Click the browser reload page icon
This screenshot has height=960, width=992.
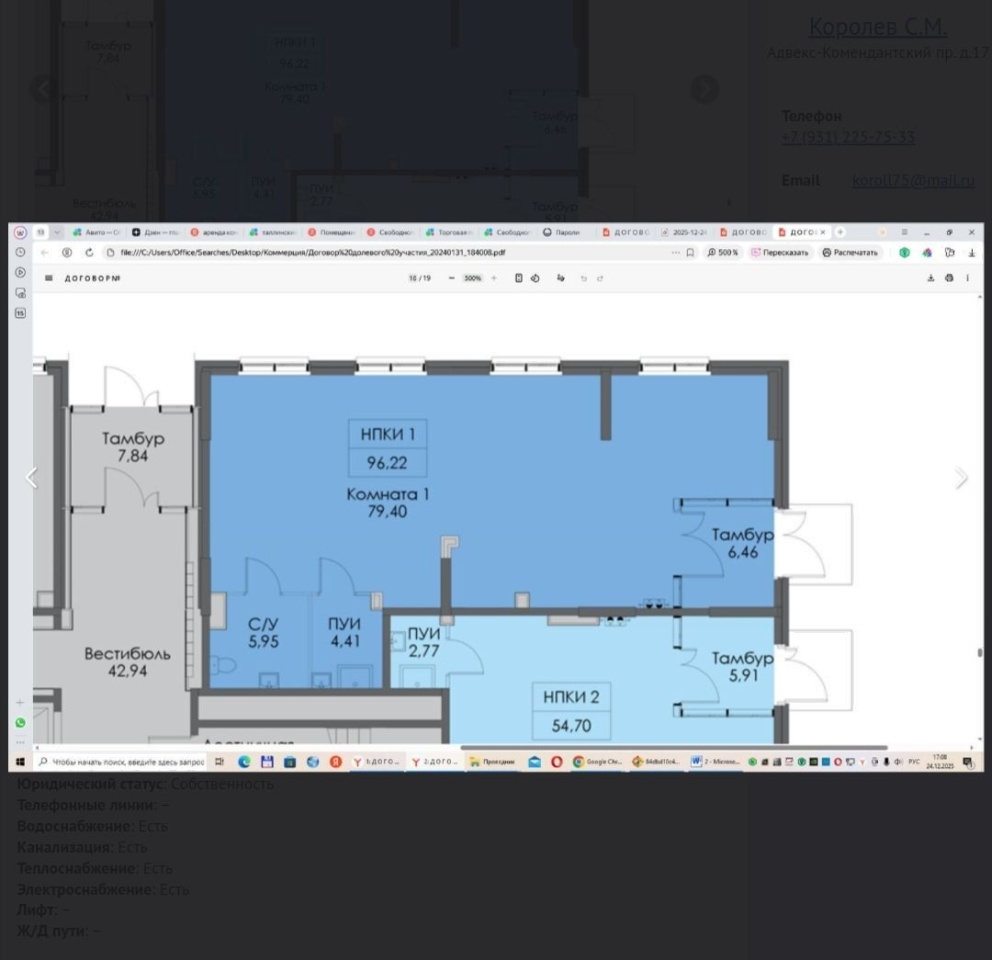pyautogui.click(x=89, y=253)
